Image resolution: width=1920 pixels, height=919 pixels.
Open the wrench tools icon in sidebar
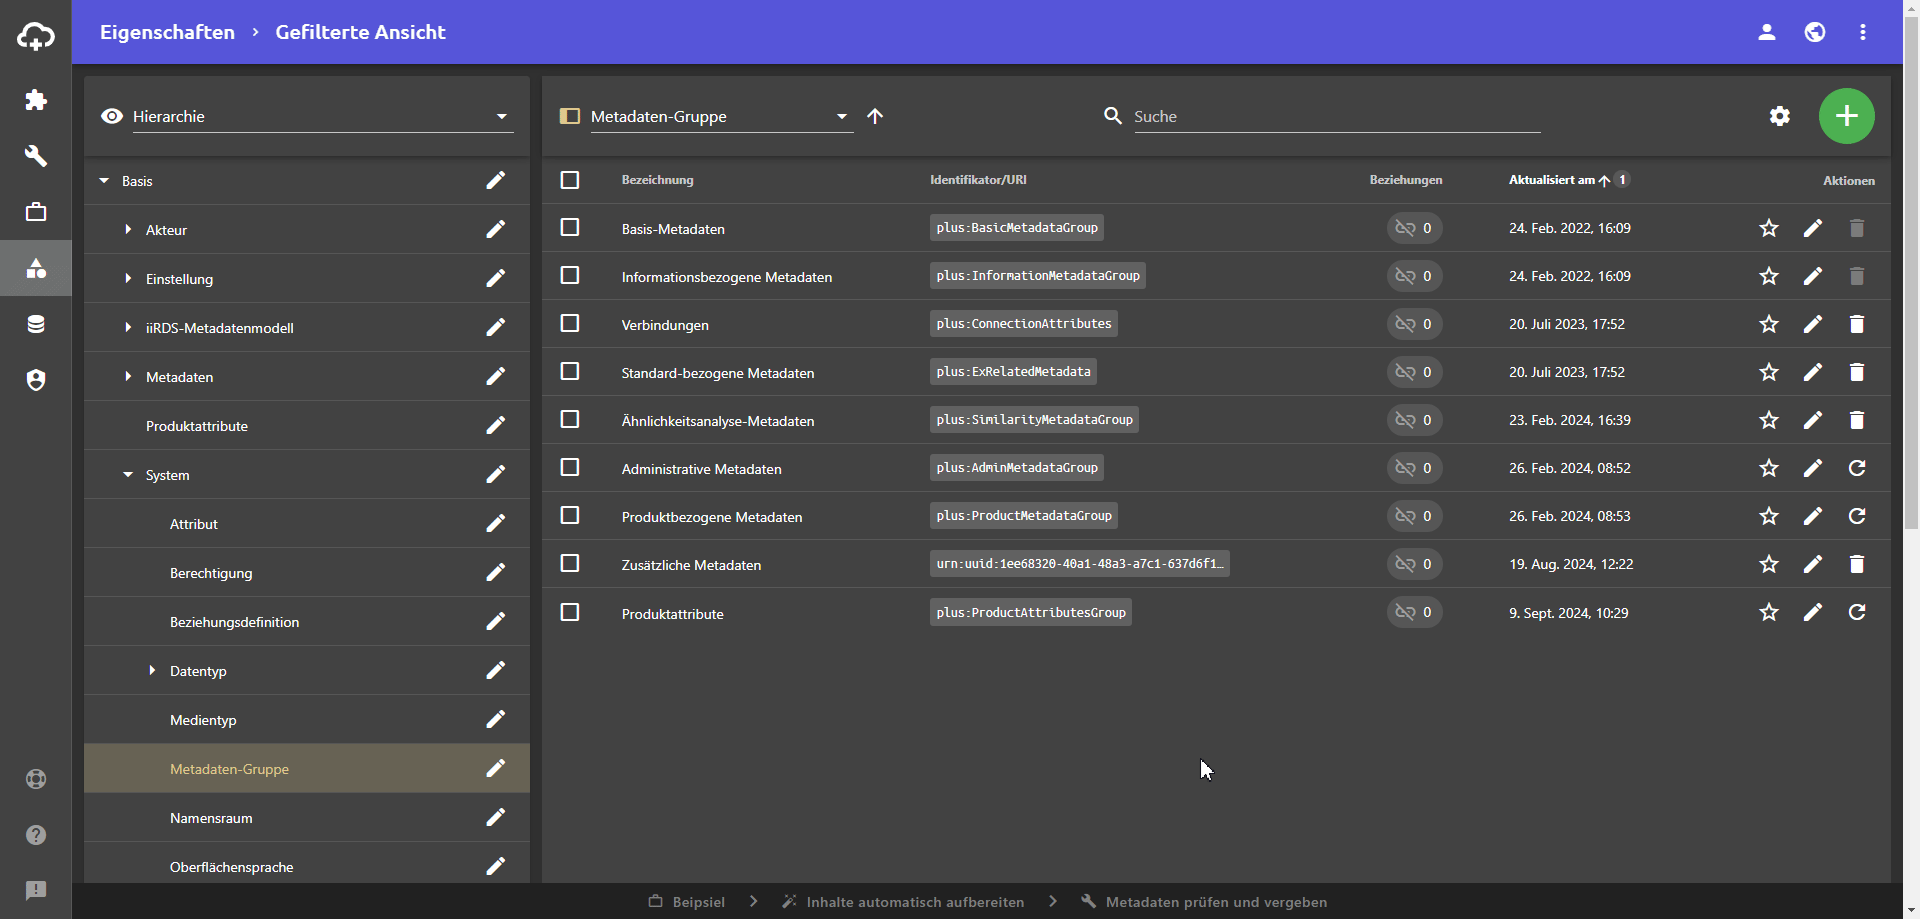pyautogui.click(x=36, y=156)
